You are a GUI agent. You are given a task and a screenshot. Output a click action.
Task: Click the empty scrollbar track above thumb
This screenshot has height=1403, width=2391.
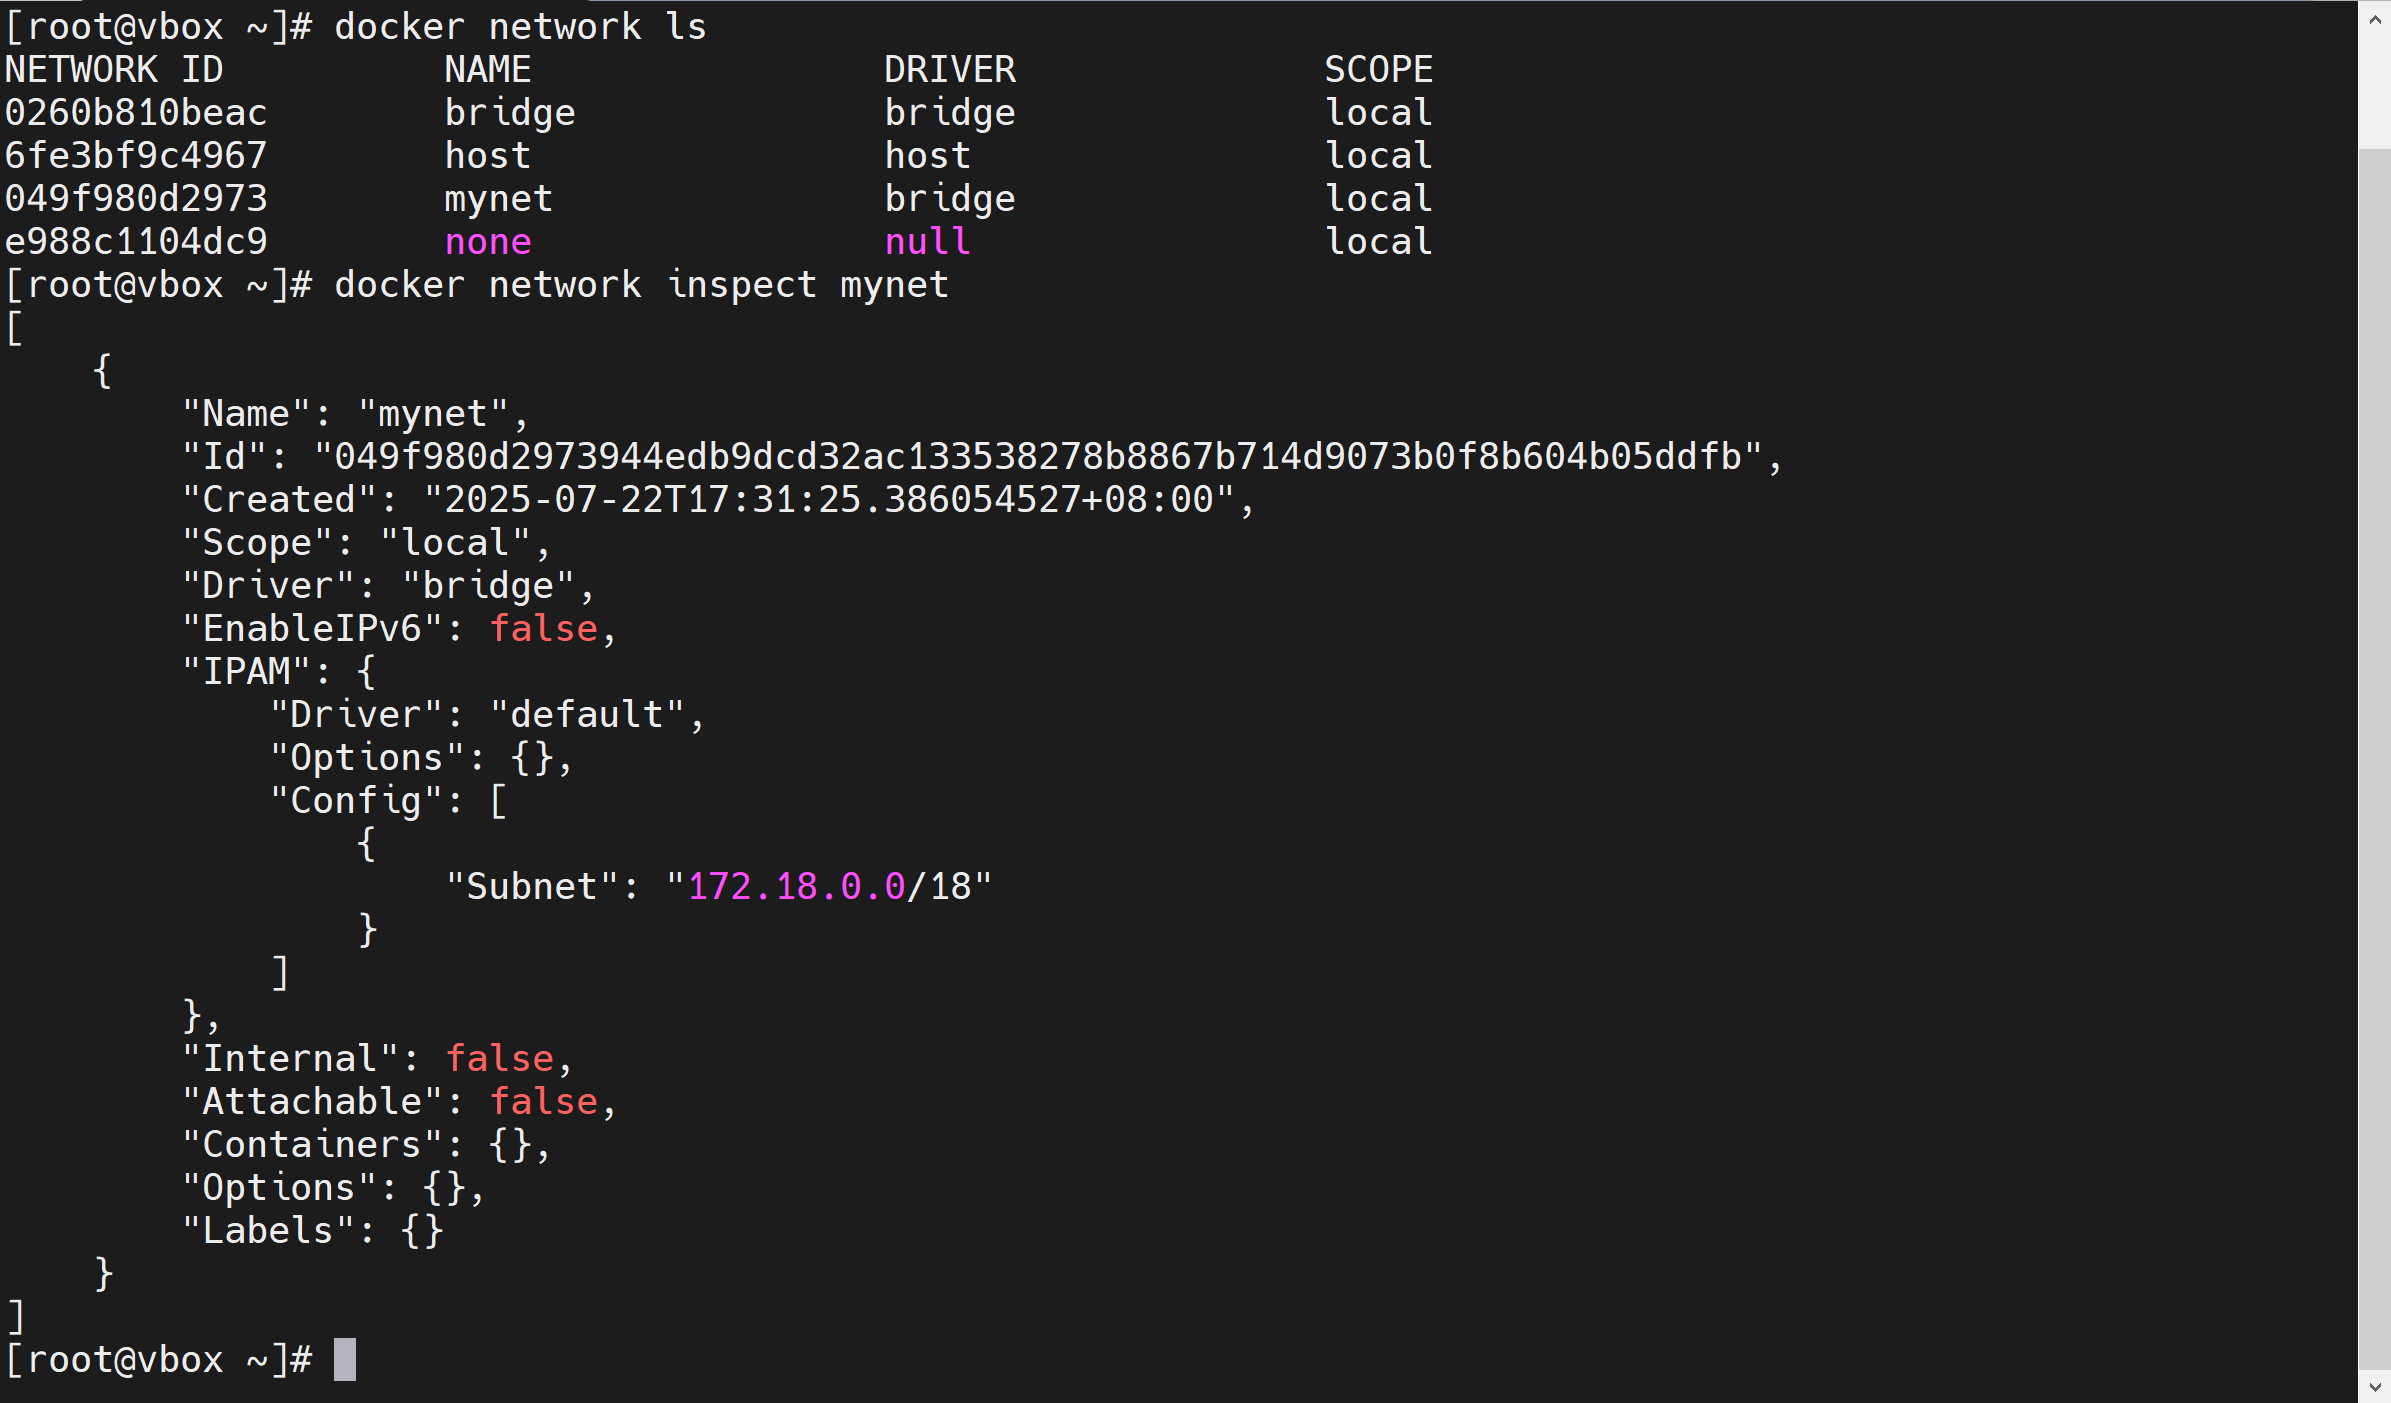2374,90
